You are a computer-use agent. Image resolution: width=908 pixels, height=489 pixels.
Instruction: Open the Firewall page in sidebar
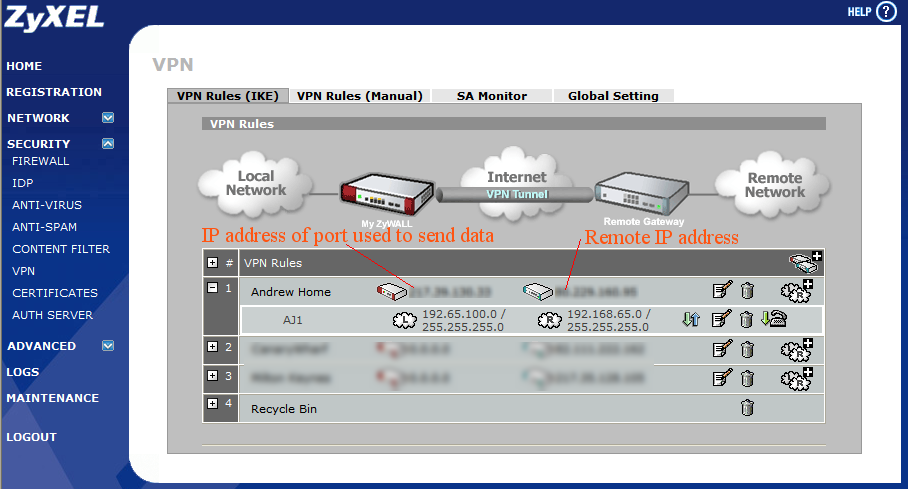point(41,161)
